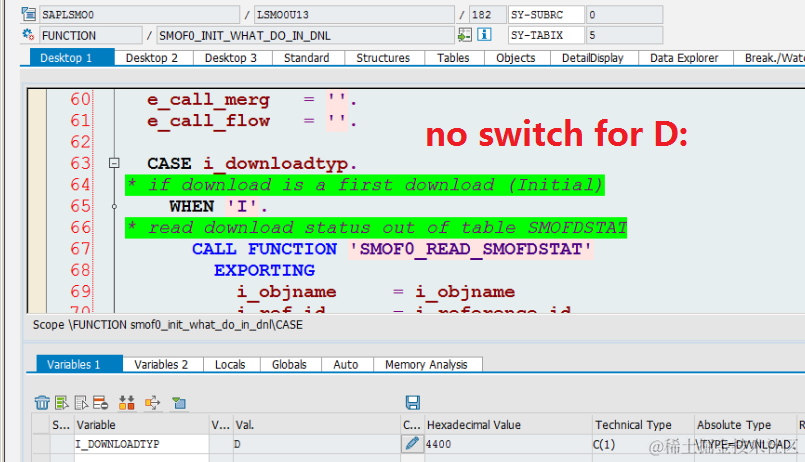This screenshot has height=462, width=805.
Task: Click the orange squares with down arrows icon
Action: tap(126, 403)
